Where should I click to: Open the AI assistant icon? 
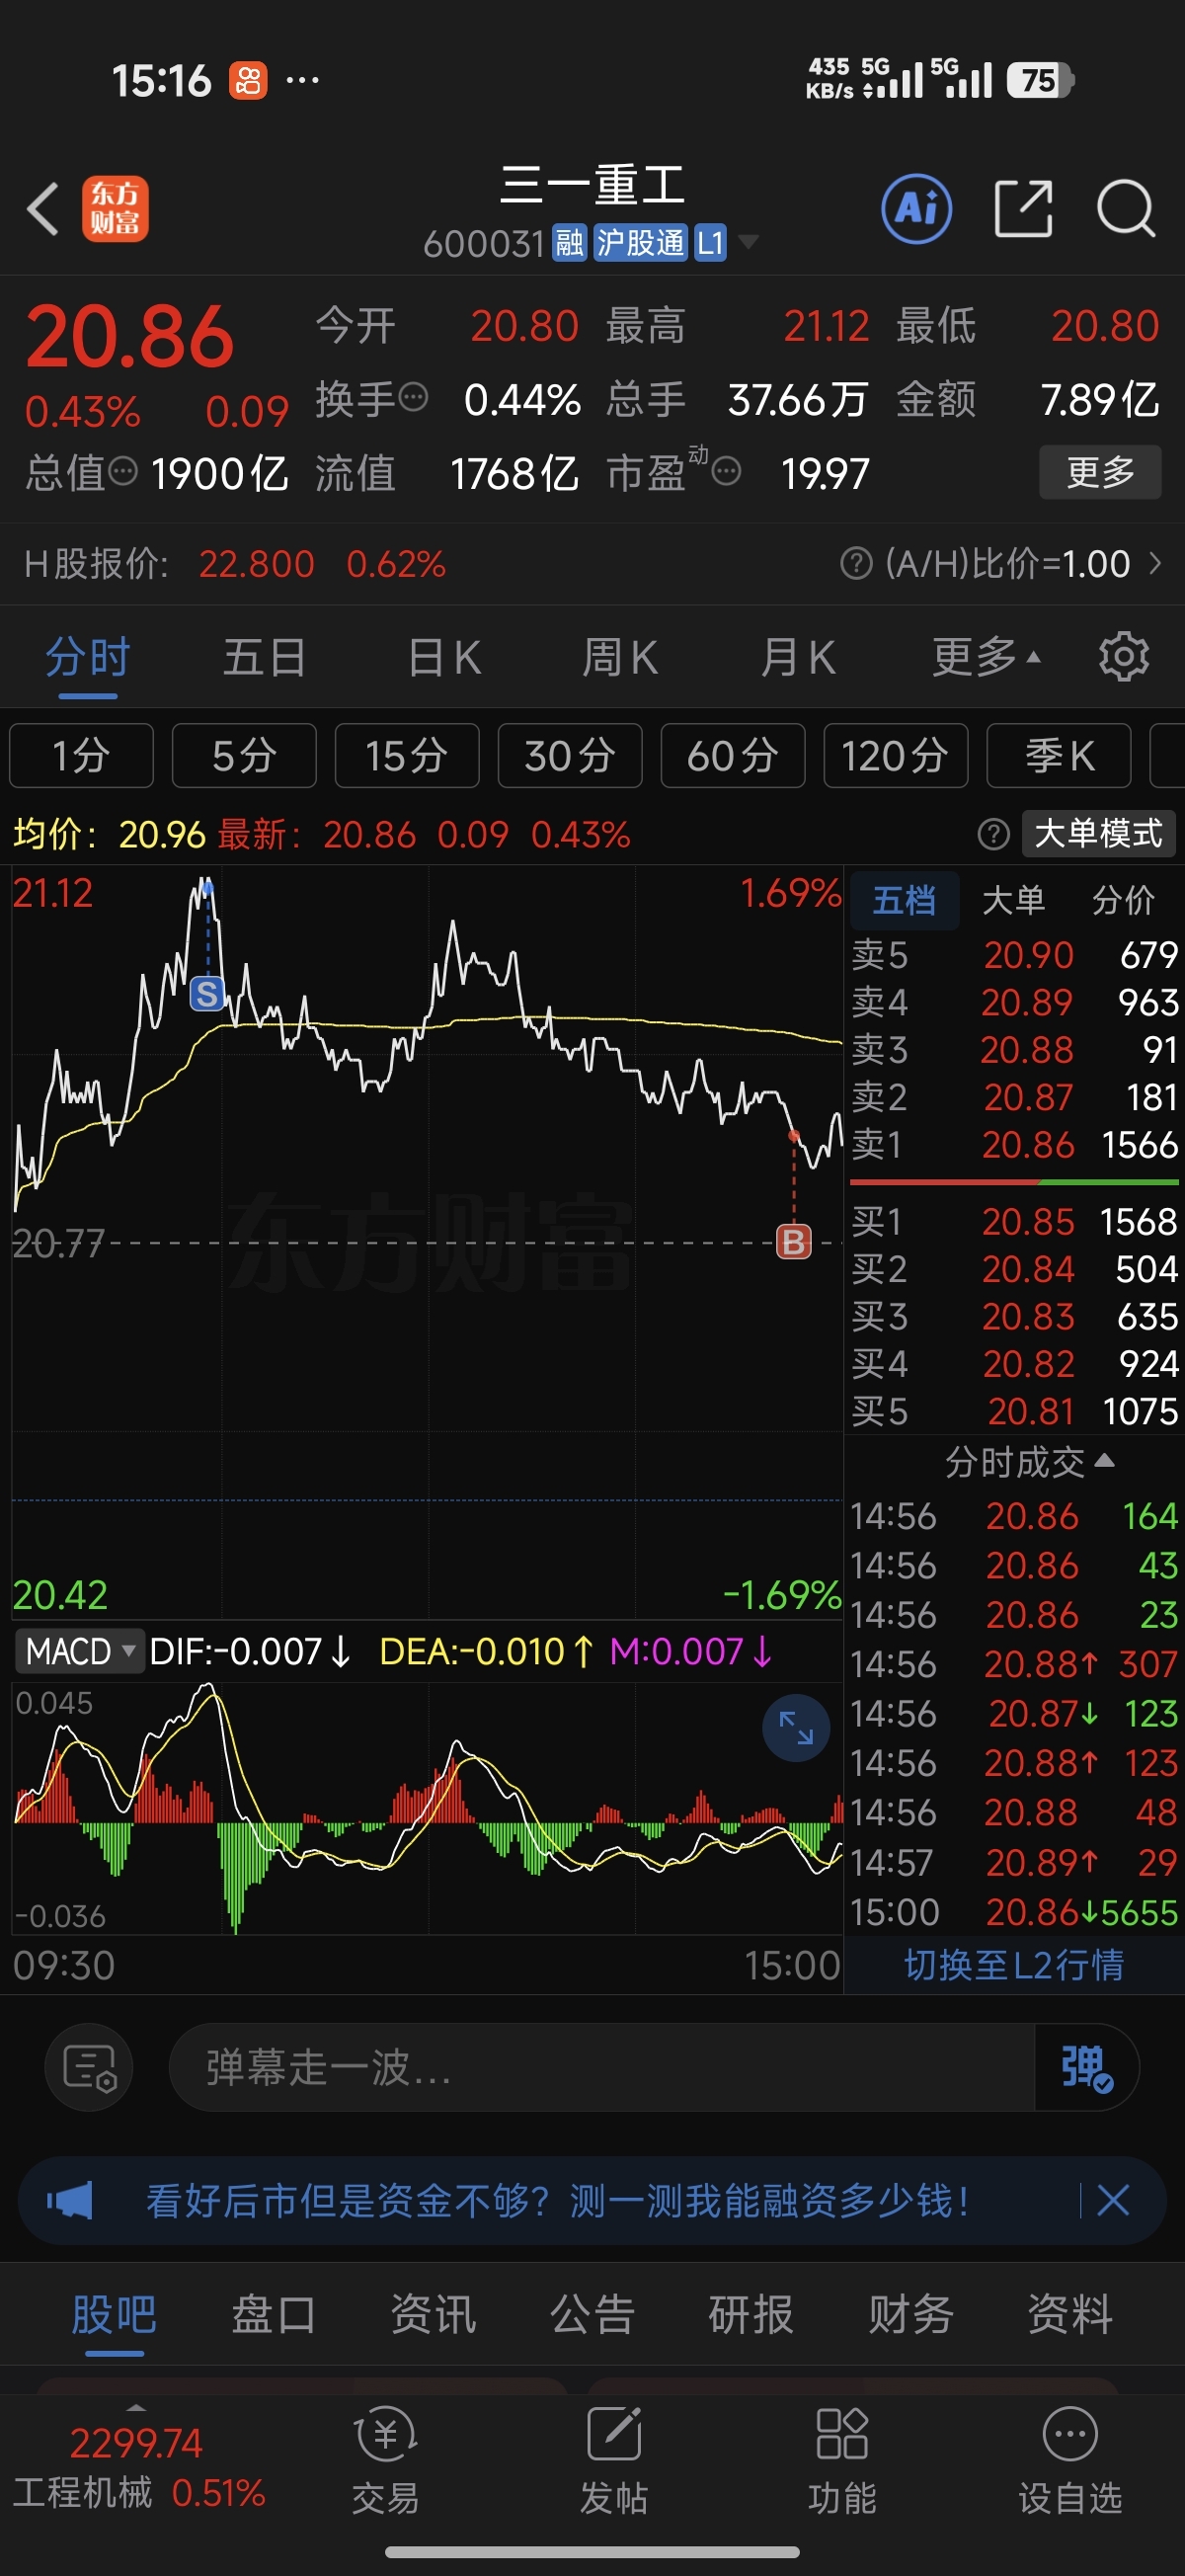click(916, 209)
